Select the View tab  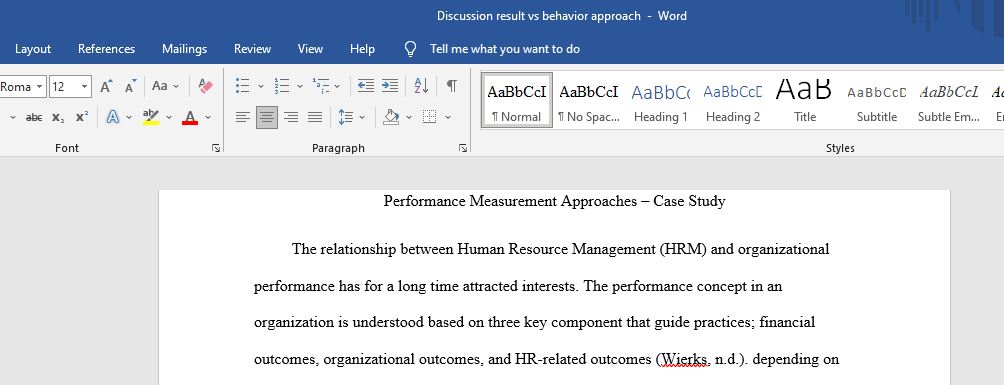[x=310, y=49]
